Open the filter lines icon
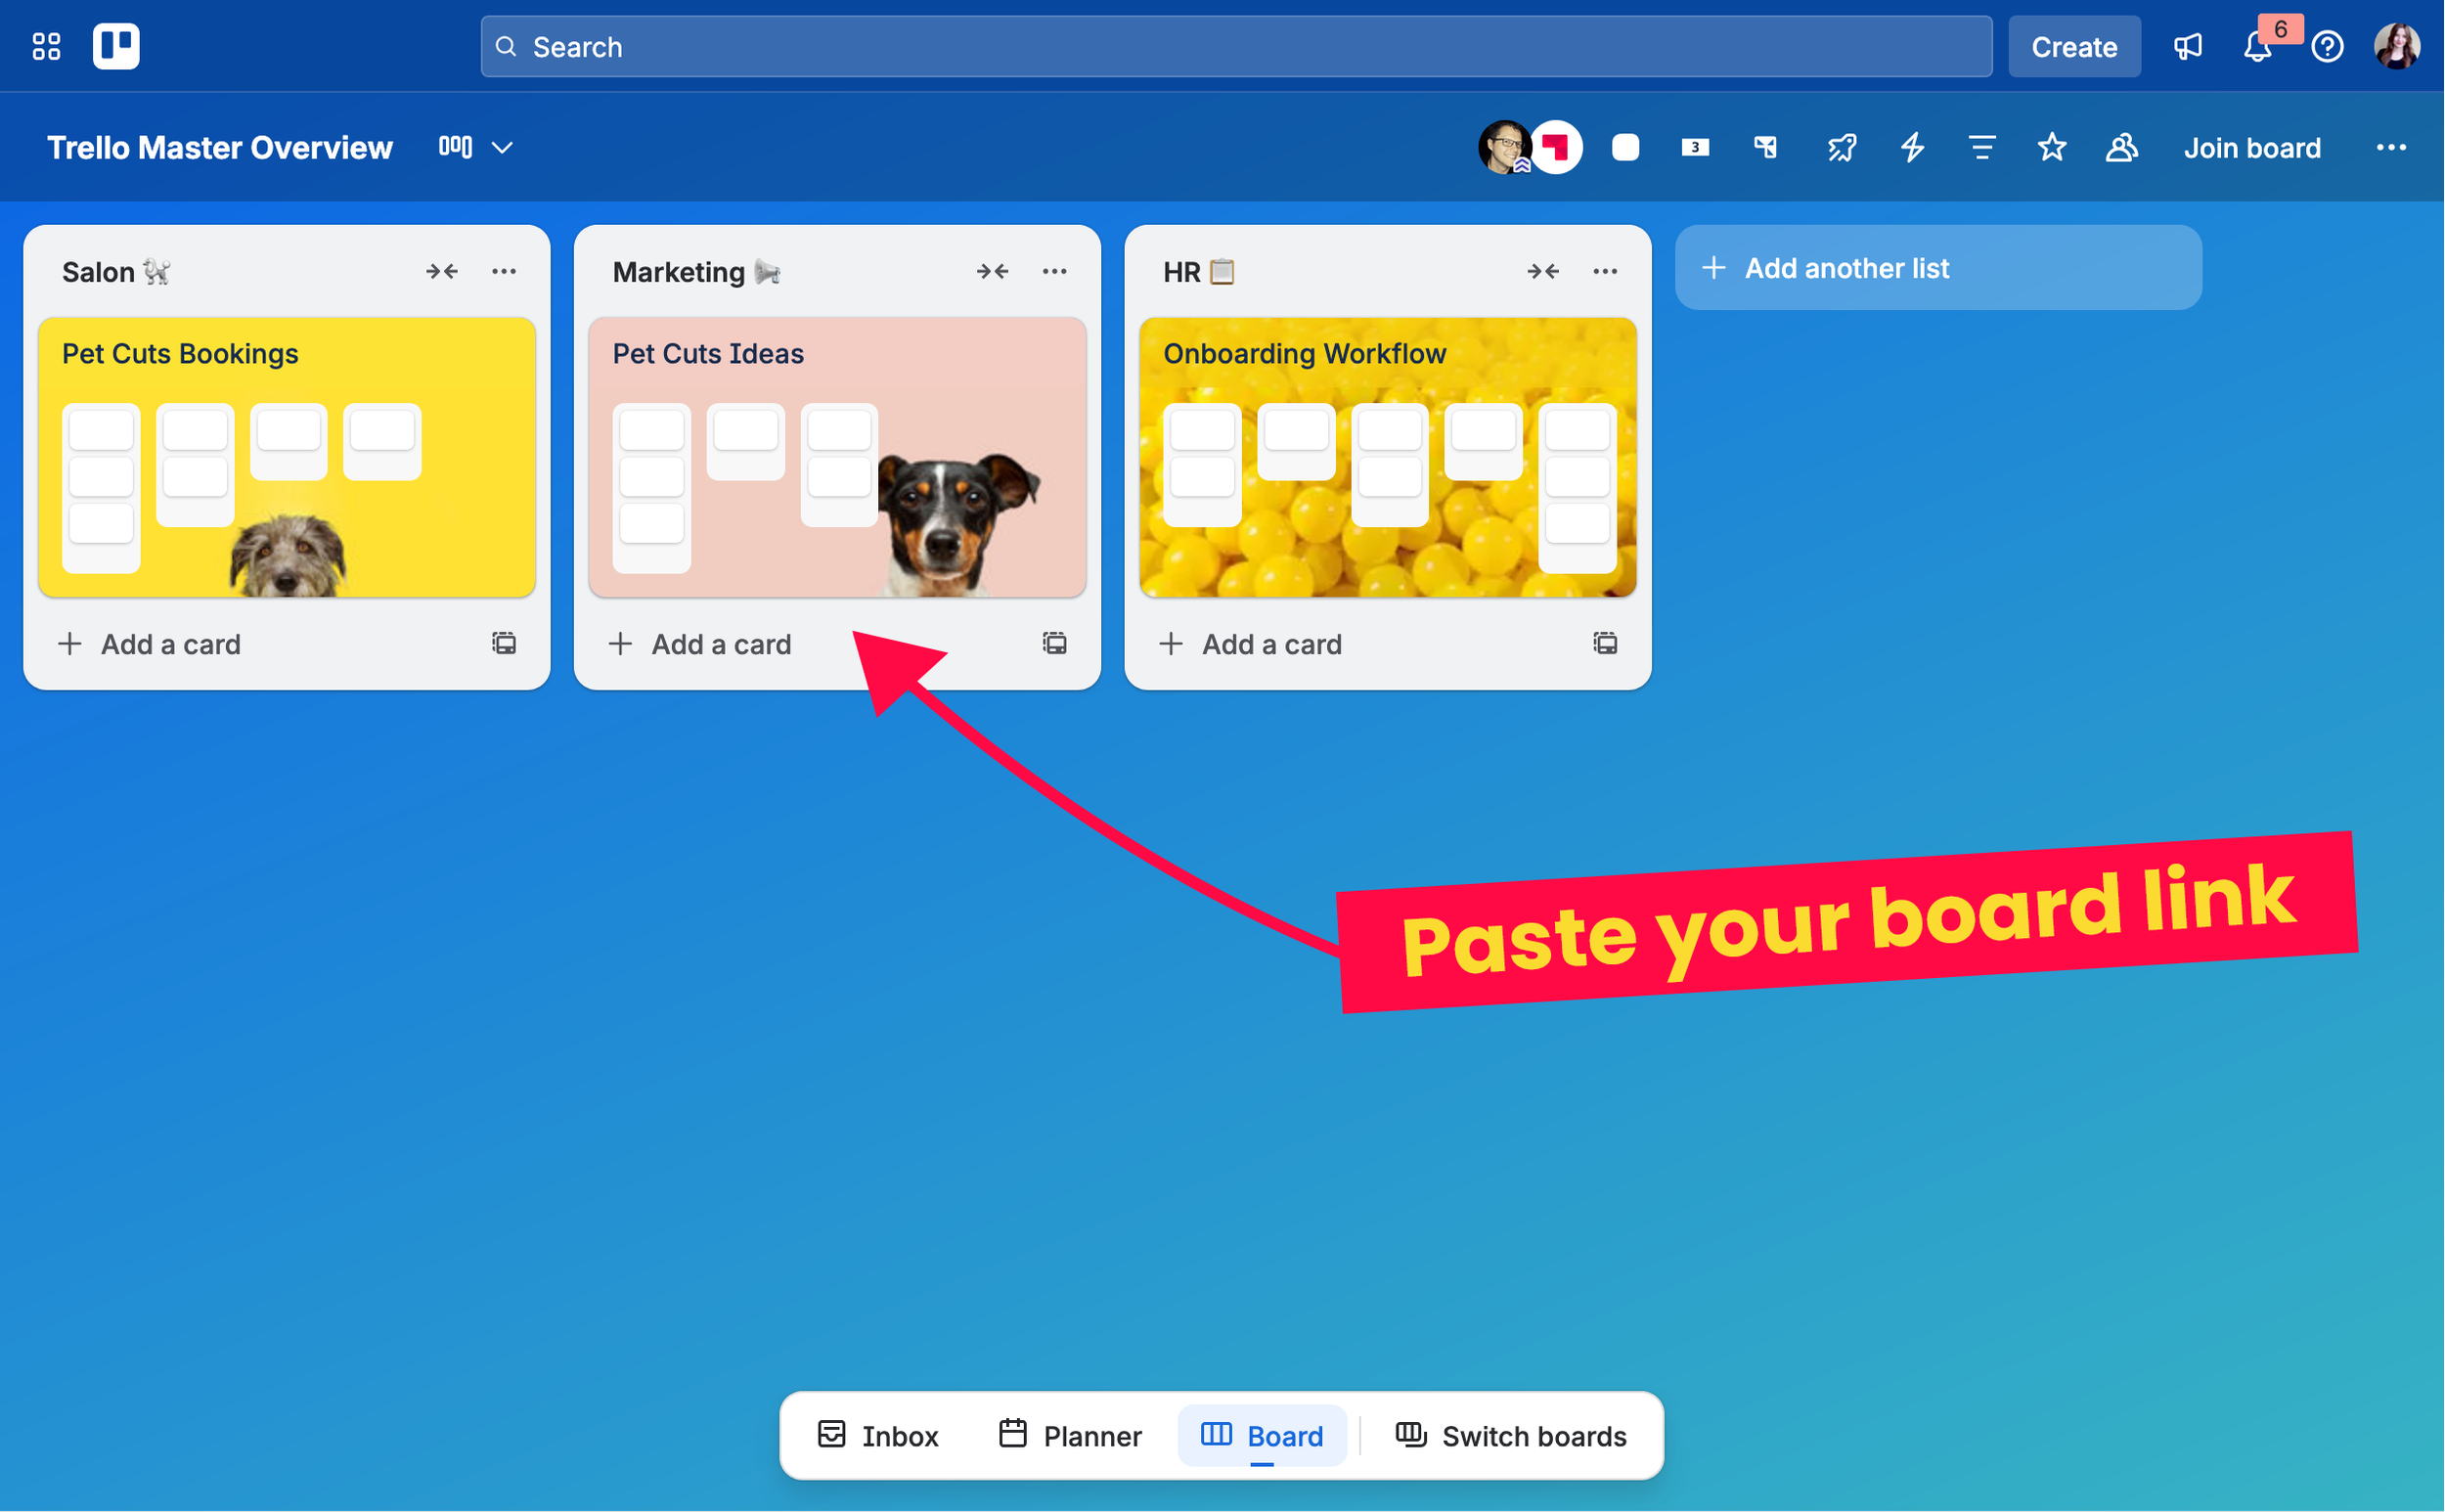 pyautogui.click(x=1982, y=148)
